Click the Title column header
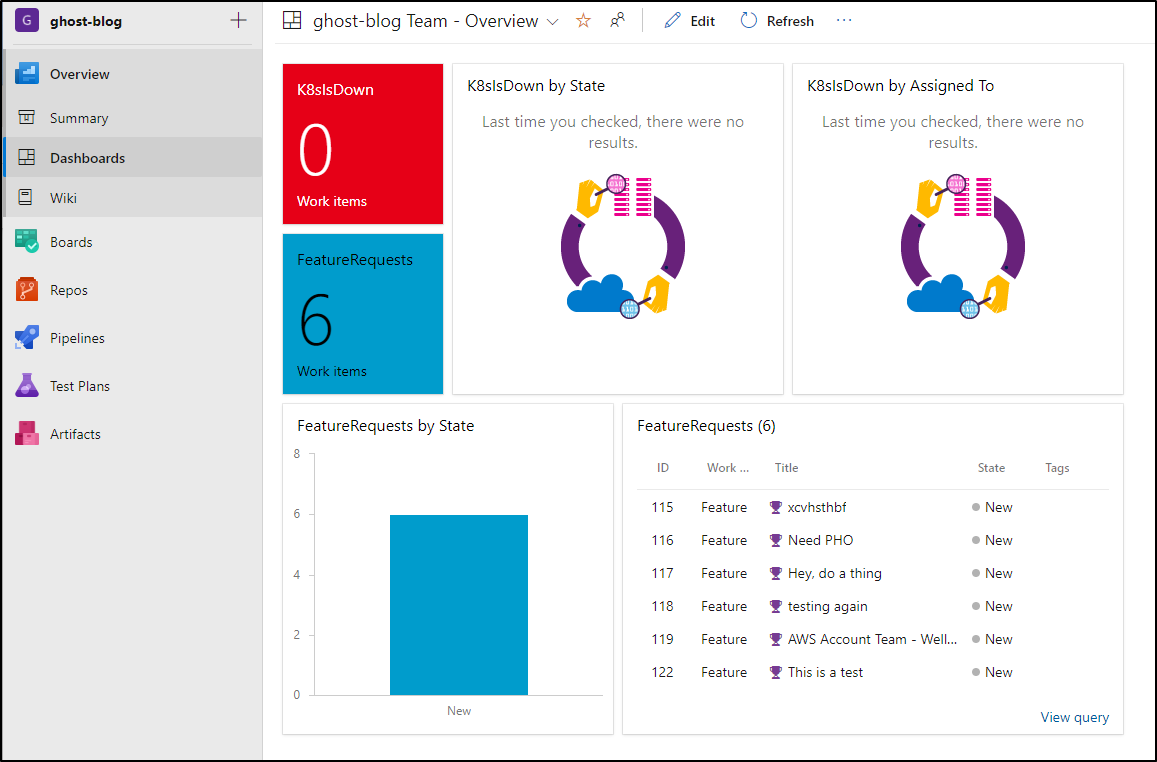The image size is (1157, 762). (787, 468)
